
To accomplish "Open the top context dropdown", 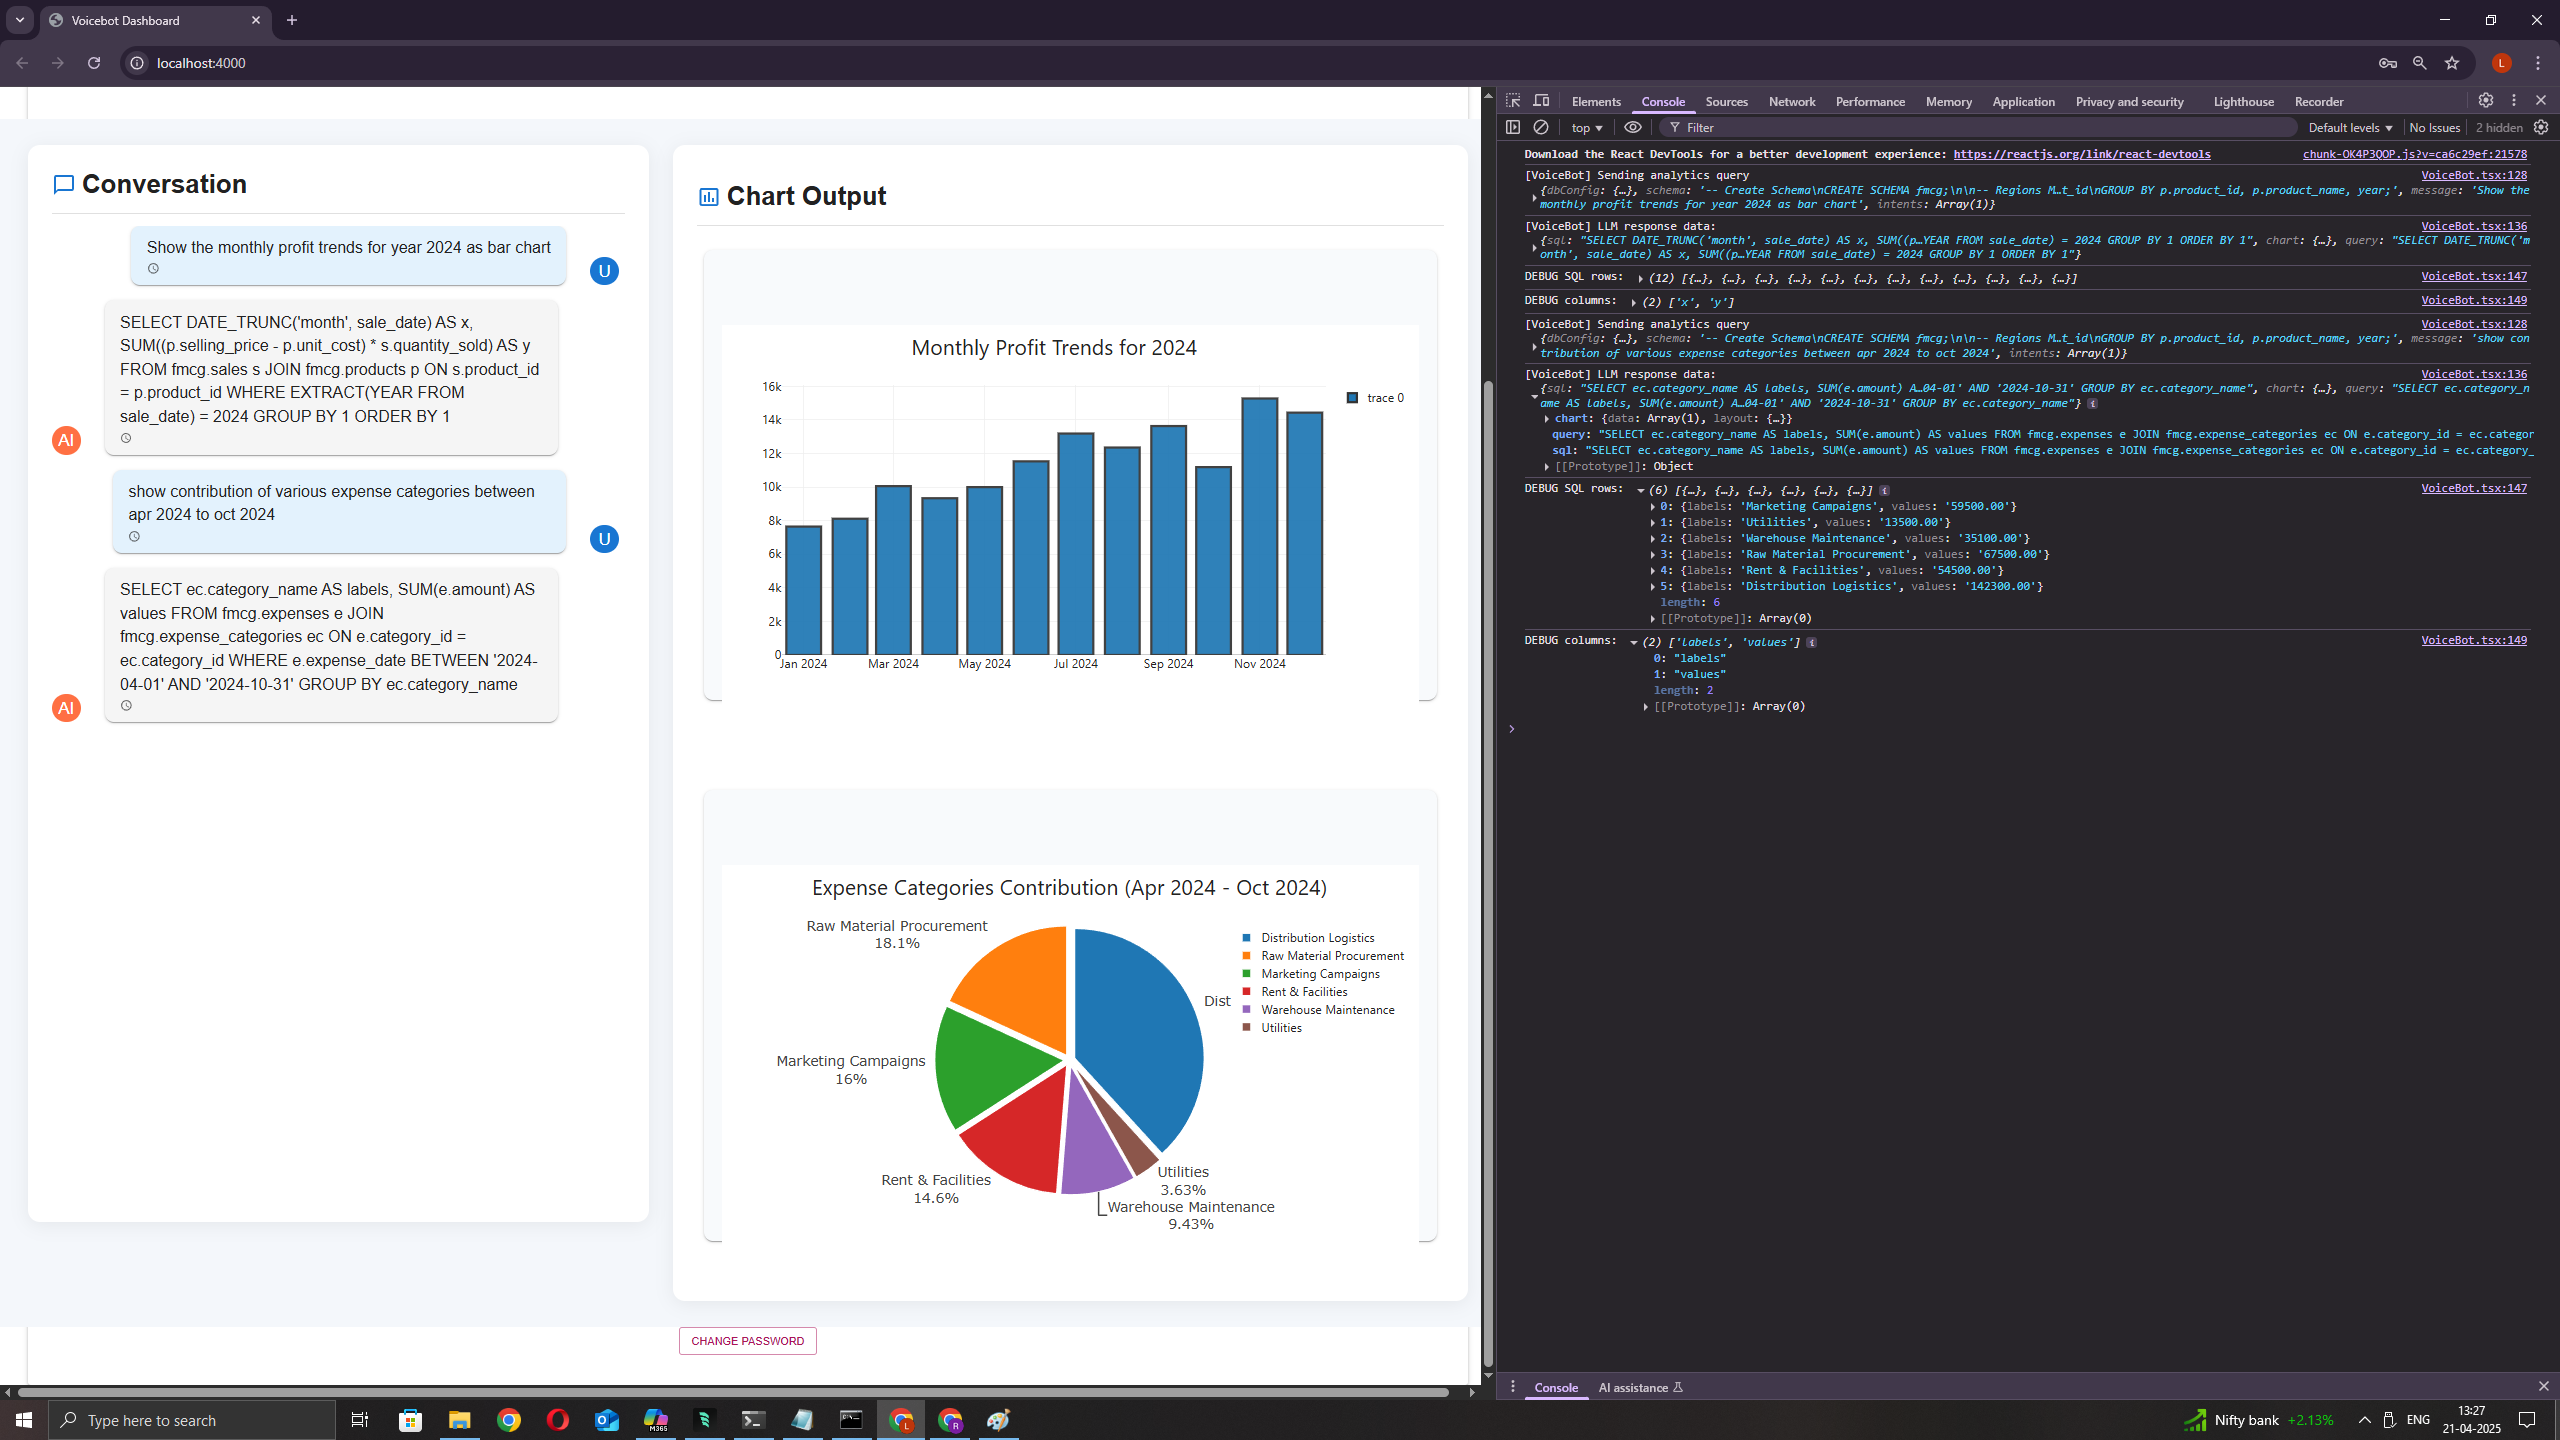I will tap(1586, 128).
